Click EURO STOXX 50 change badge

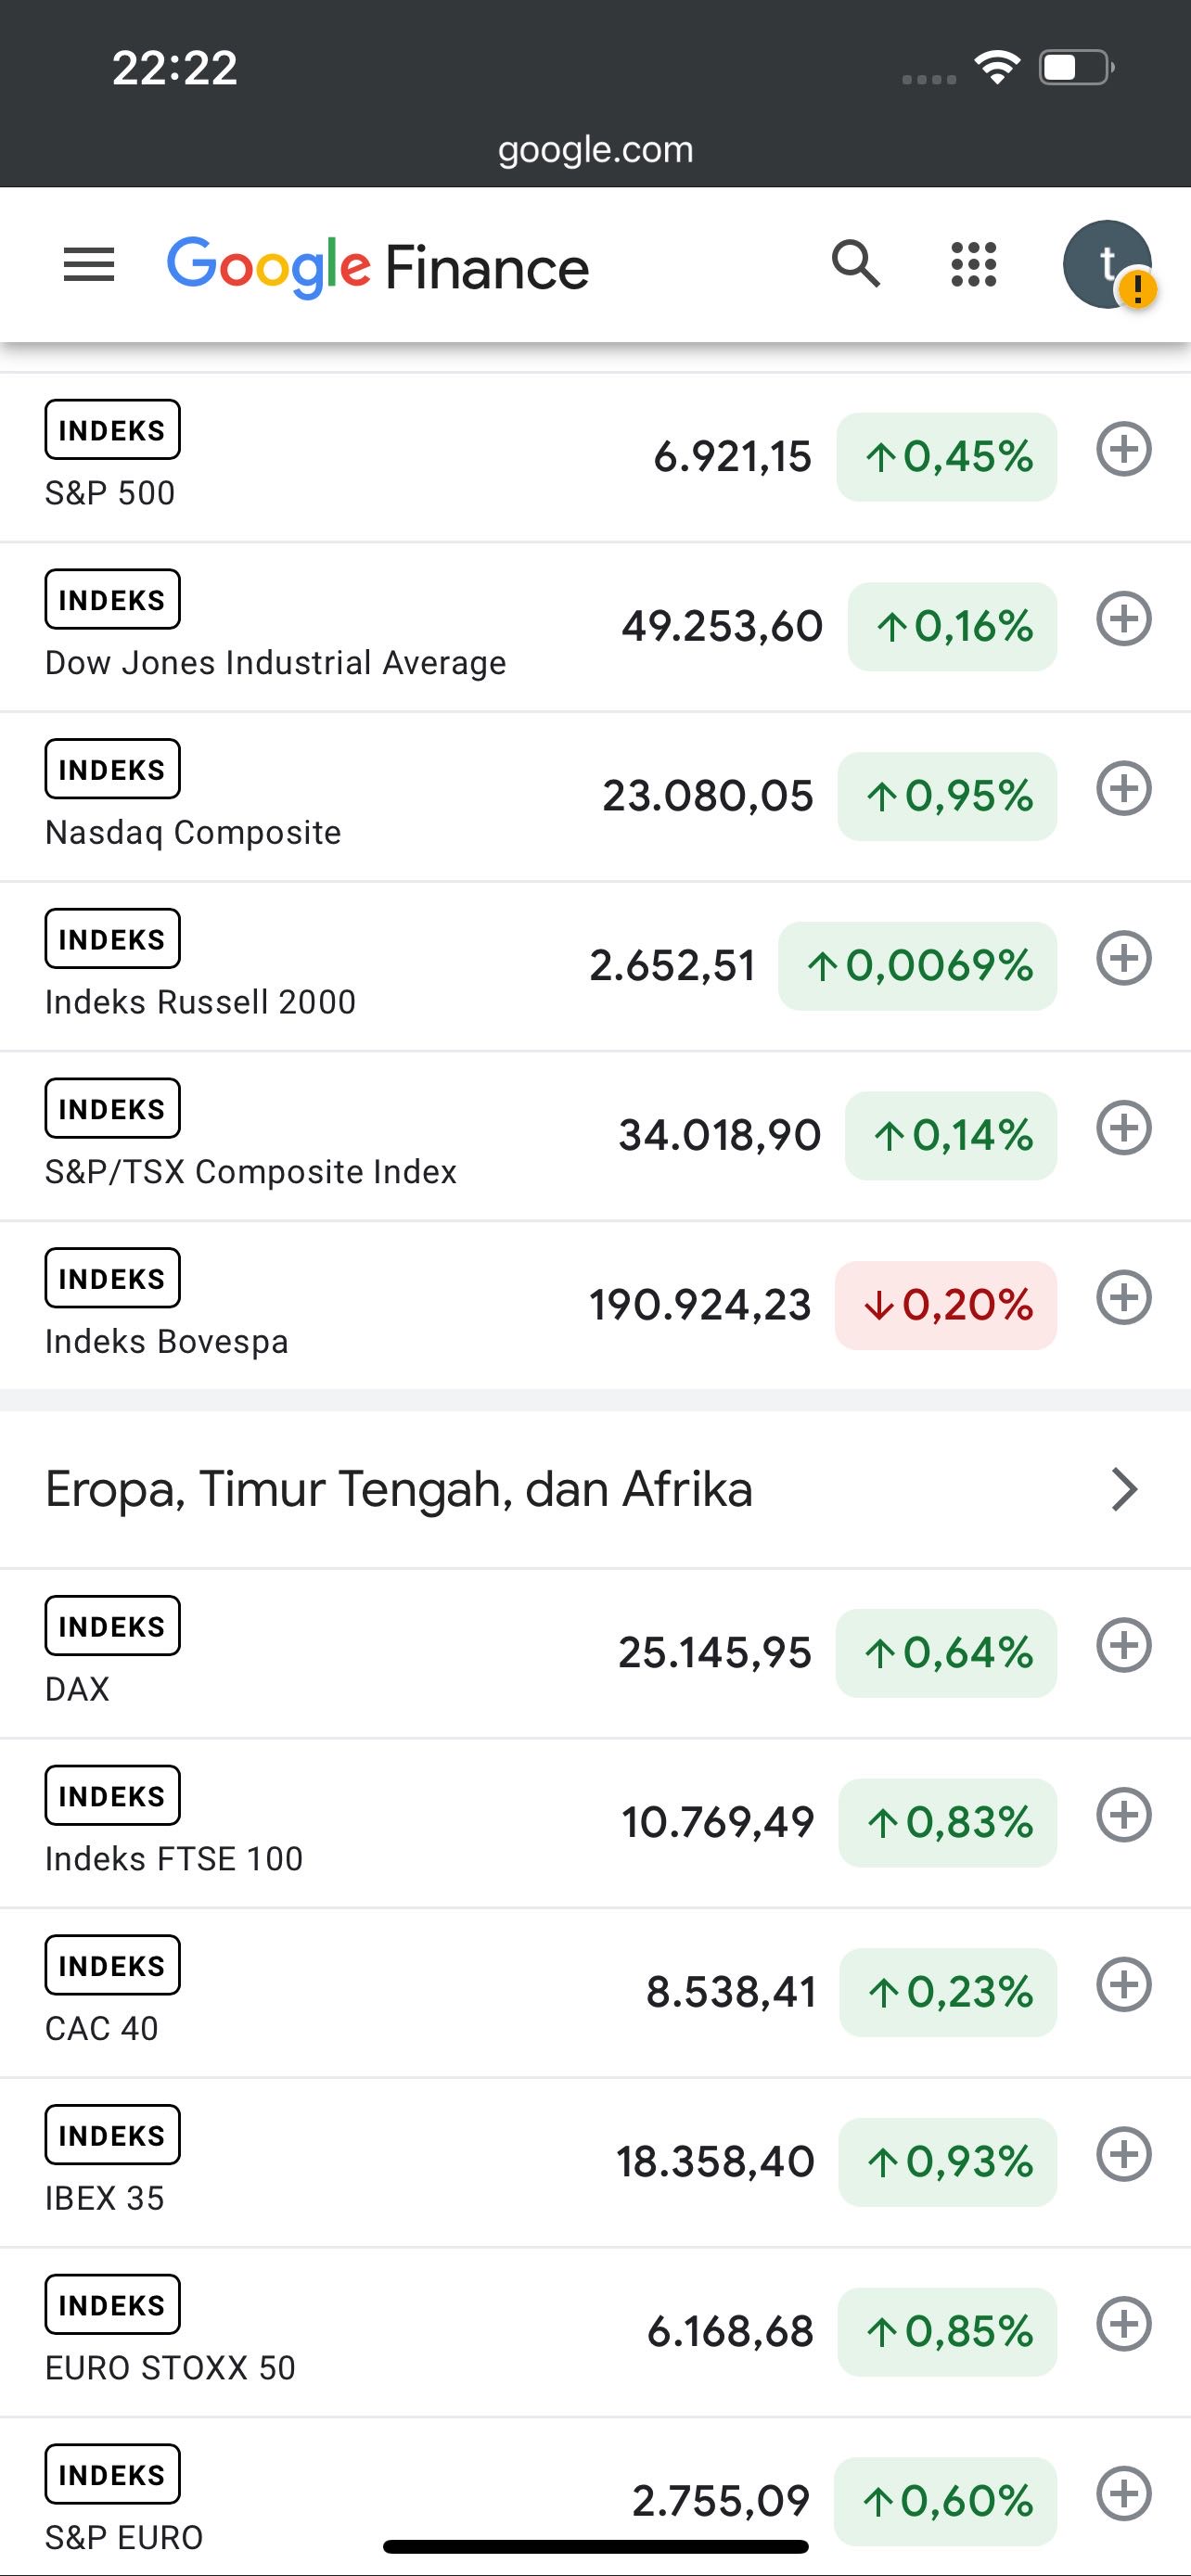click(x=947, y=2332)
